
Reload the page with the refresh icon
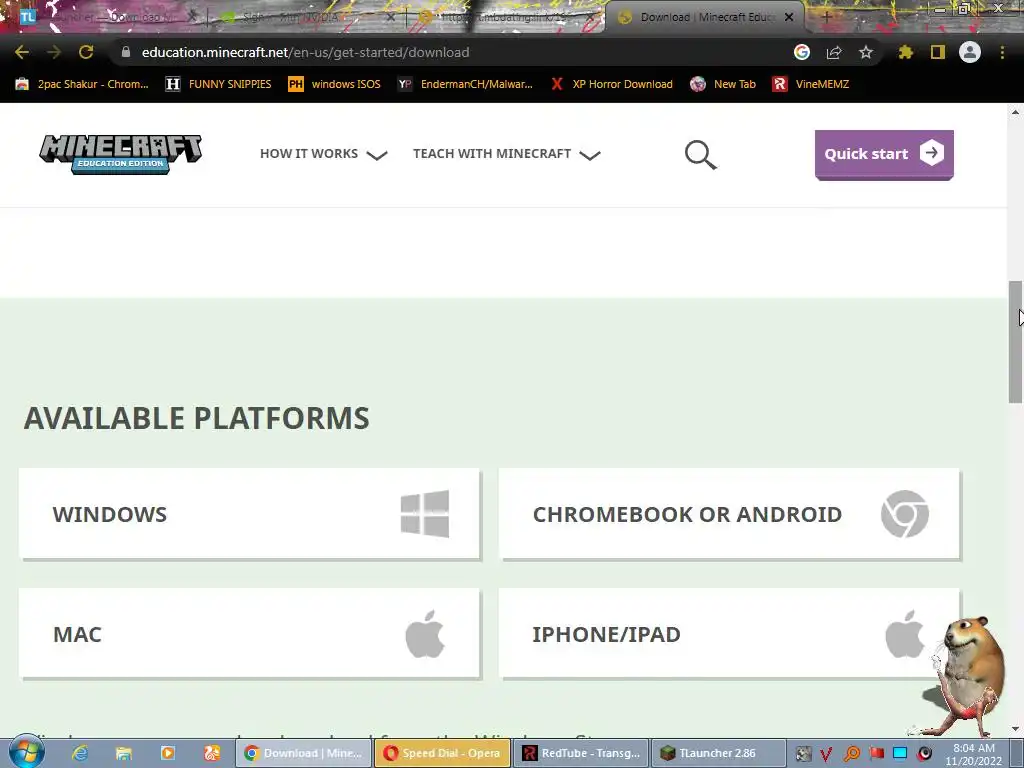tap(86, 52)
